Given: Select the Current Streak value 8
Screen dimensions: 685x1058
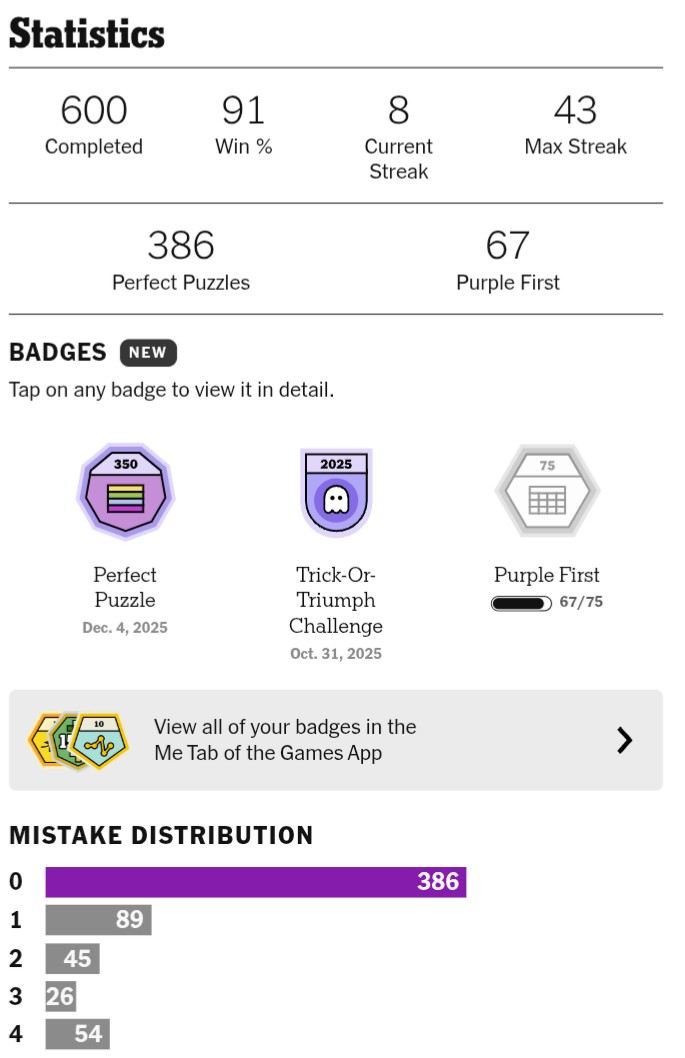Looking at the screenshot, I should coord(398,110).
